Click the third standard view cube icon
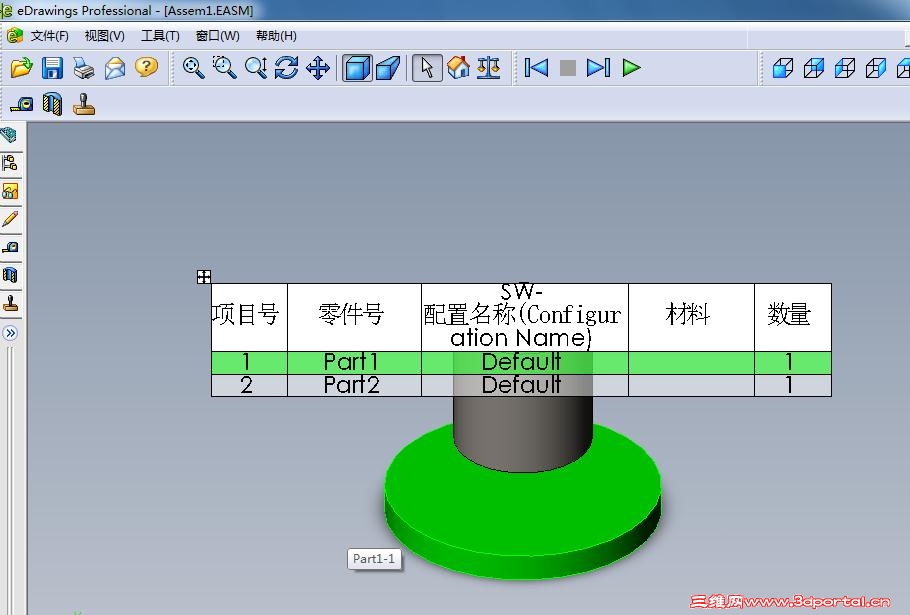Viewport: 910px width, 615px height. click(844, 68)
